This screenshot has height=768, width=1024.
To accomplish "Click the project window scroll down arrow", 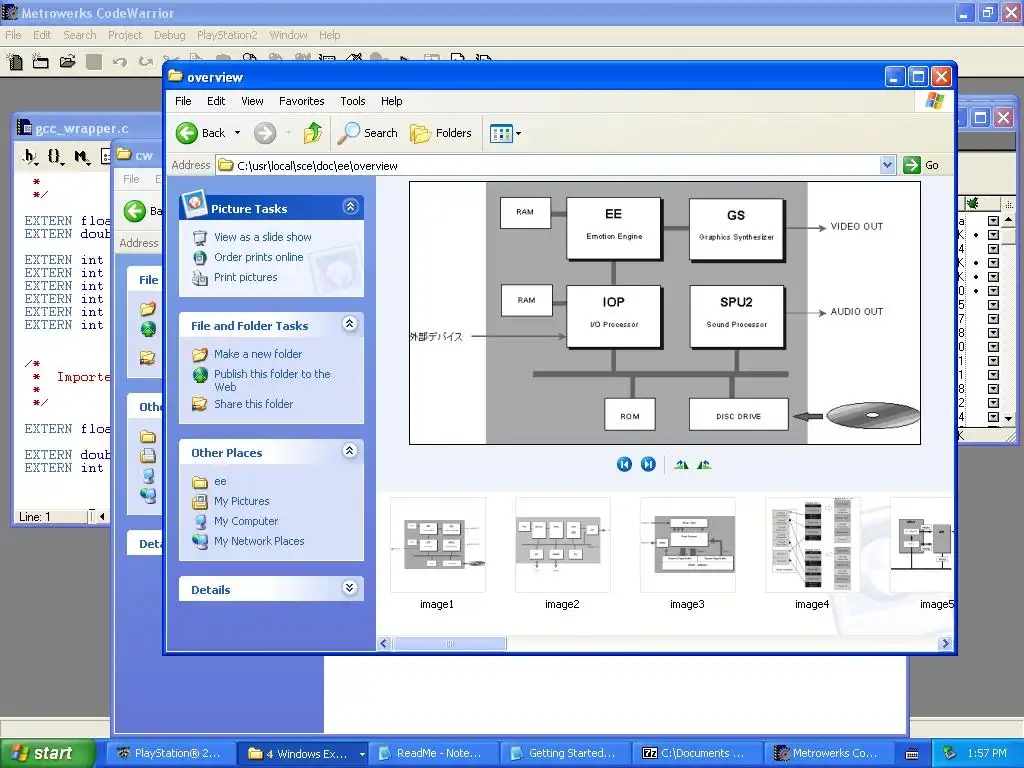I will coord(1008,419).
